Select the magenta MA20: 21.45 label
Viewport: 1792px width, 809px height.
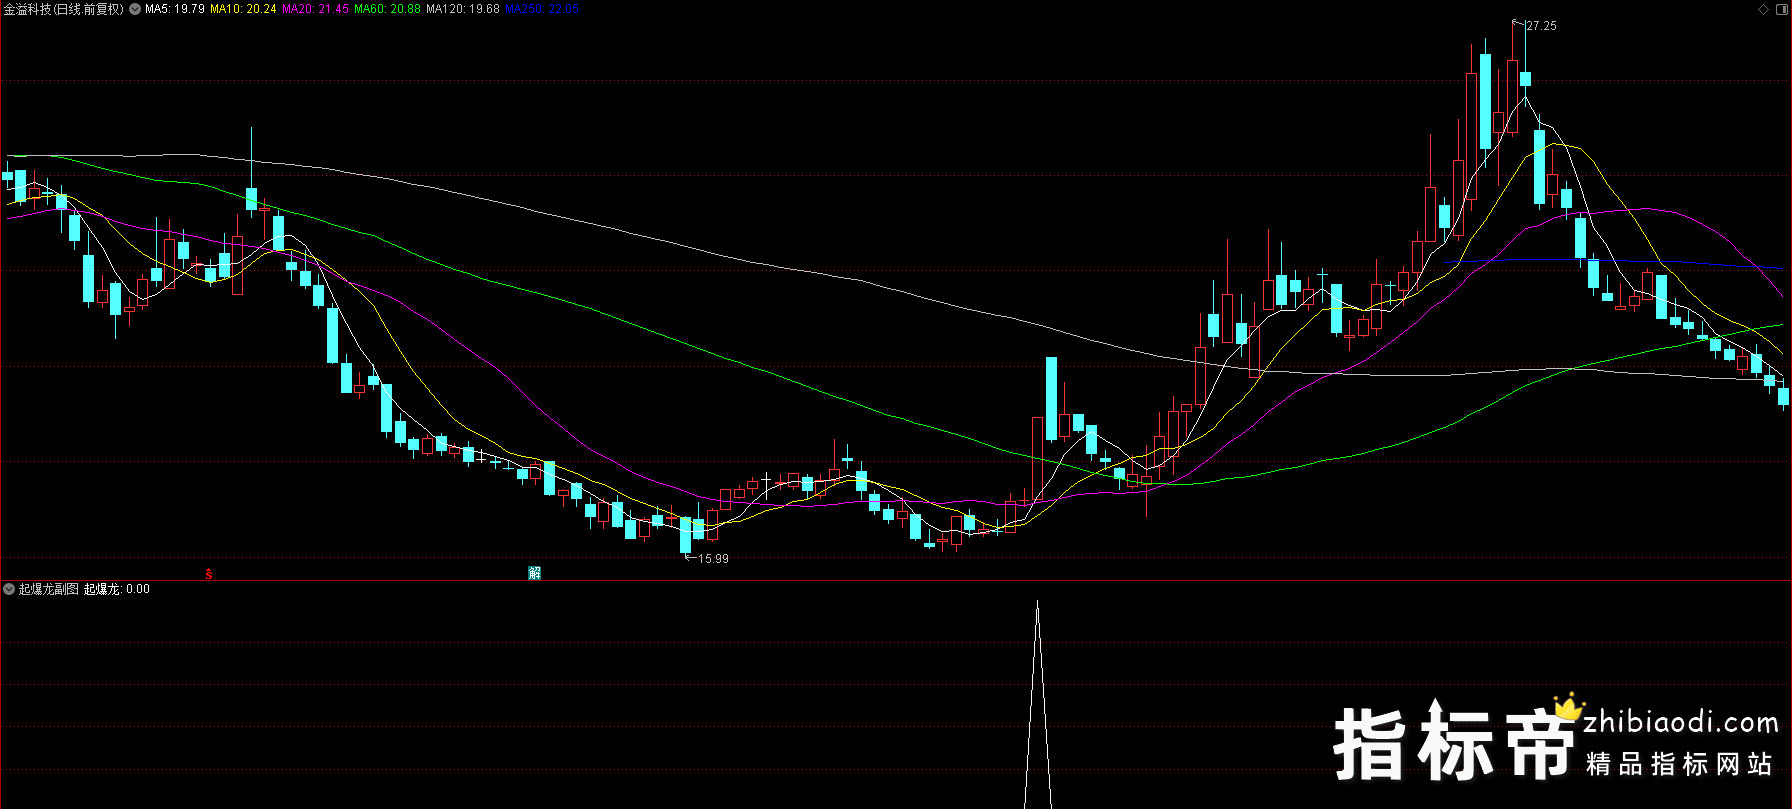coord(315,9)
